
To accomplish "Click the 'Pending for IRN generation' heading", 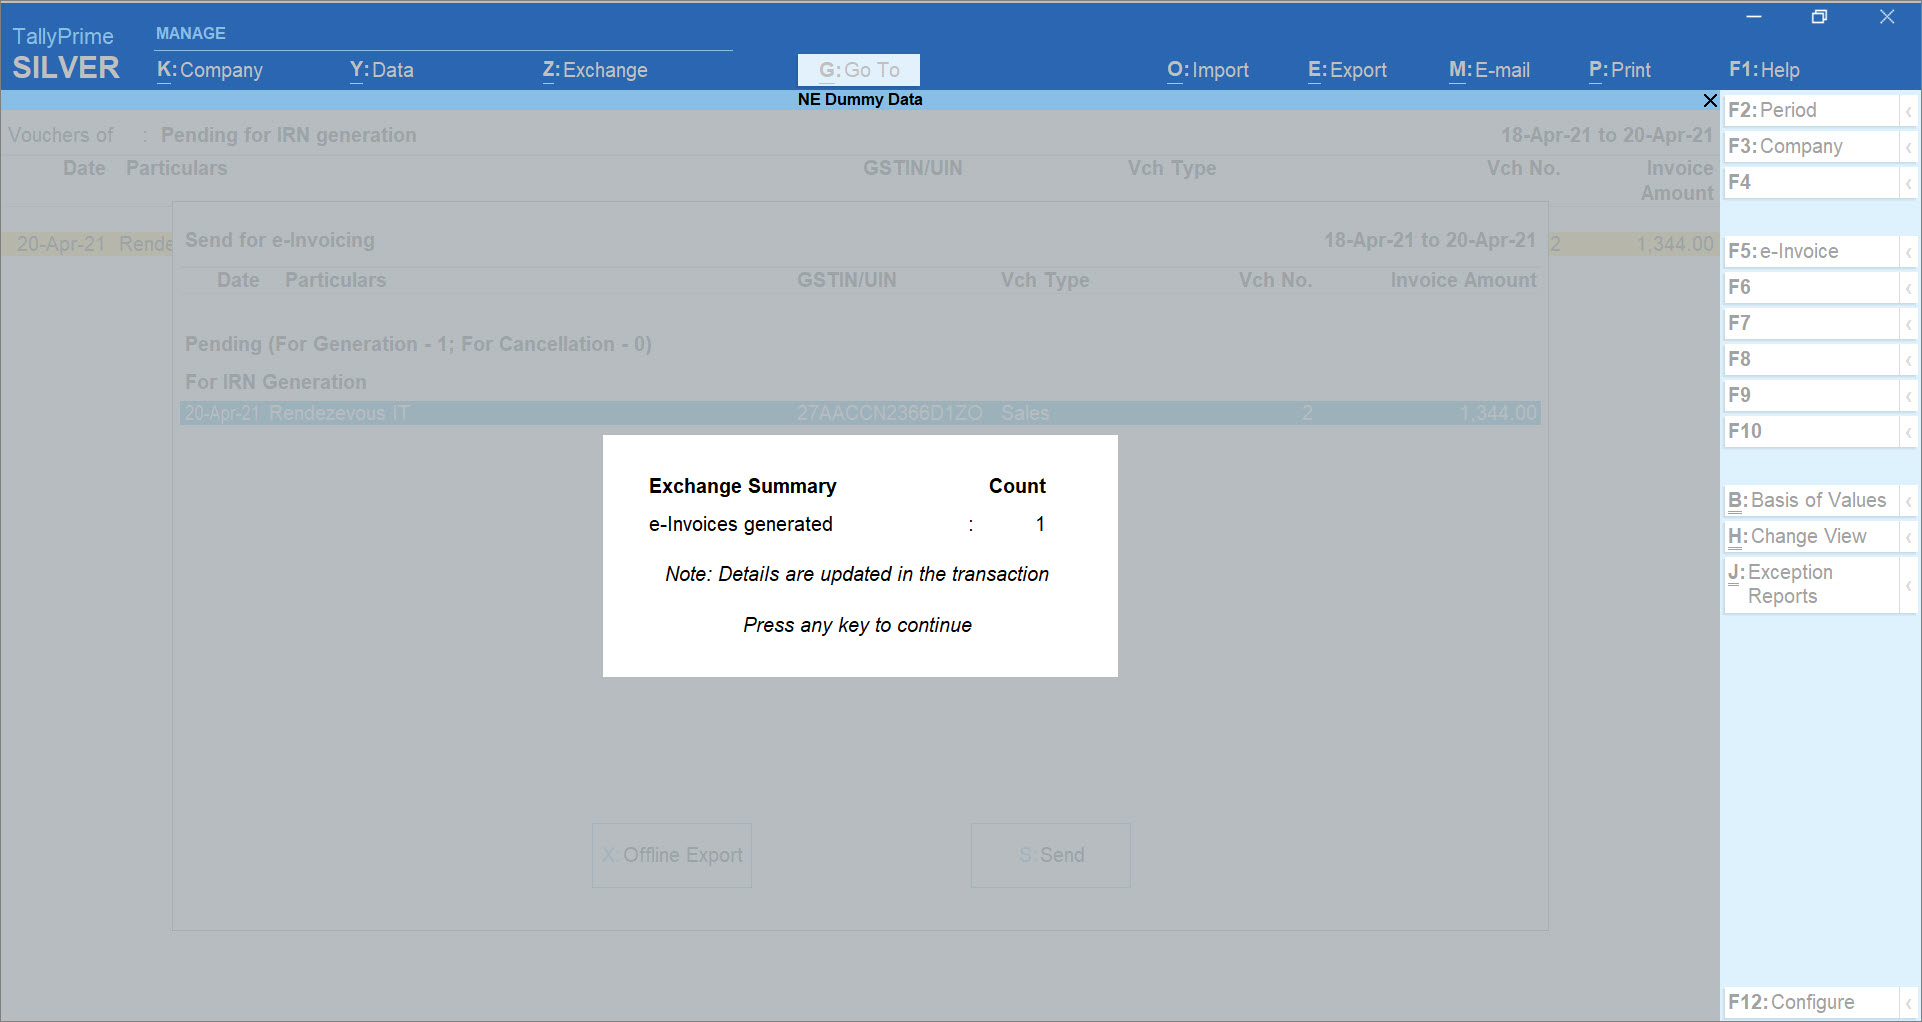I will [289, 135].
